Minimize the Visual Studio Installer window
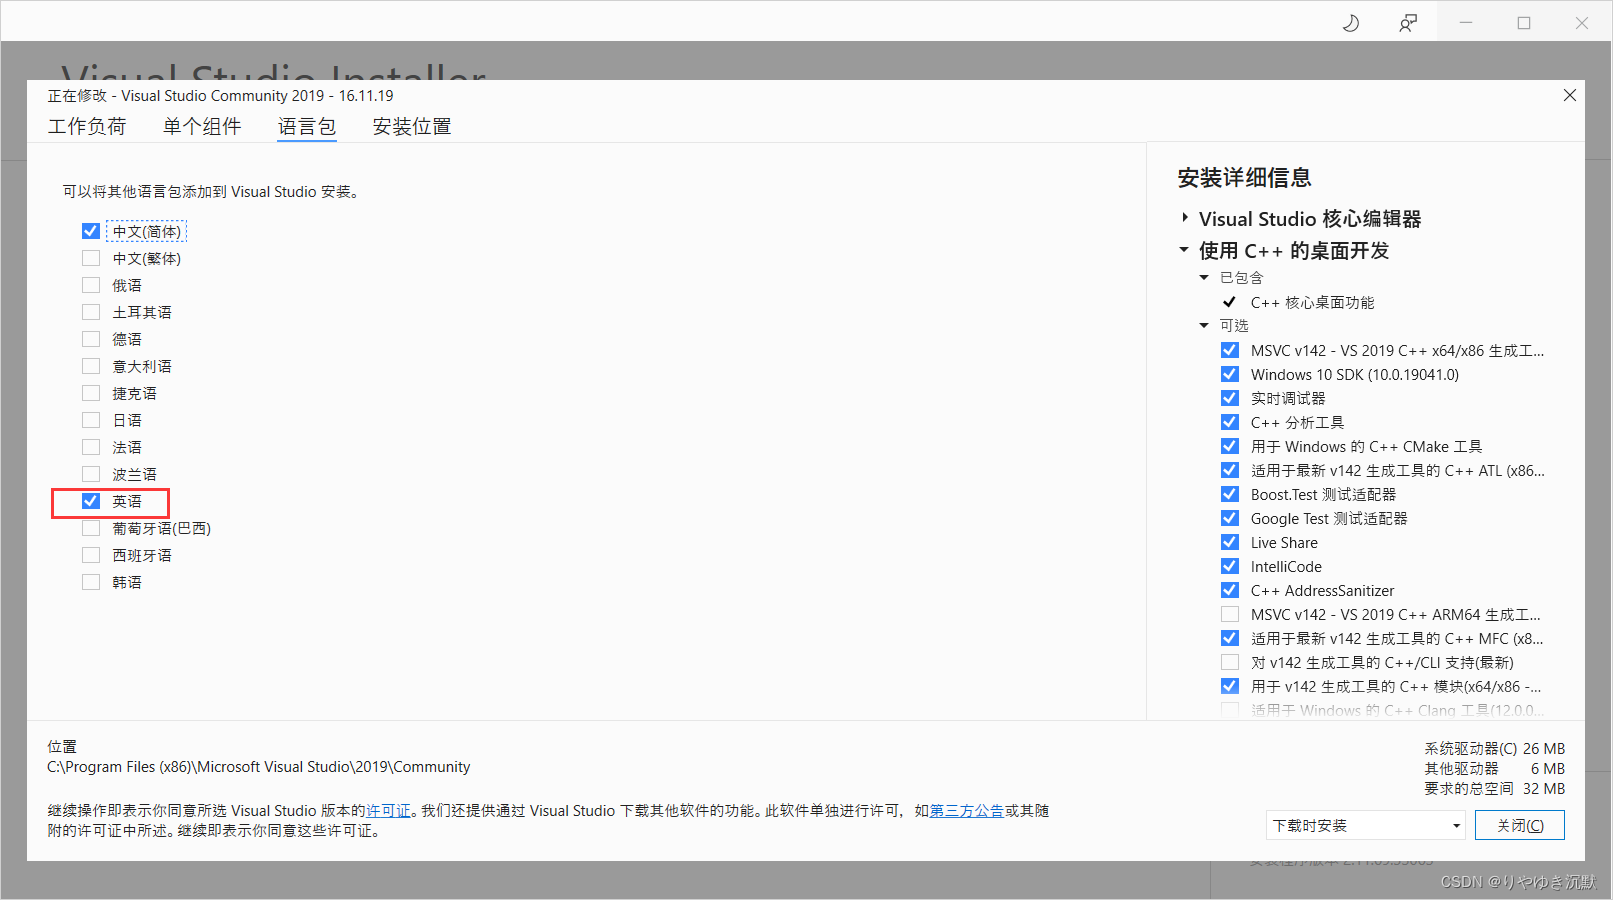Viewport: 1613px width, 900px height. pyautogui.click(x=1466, y=23)
